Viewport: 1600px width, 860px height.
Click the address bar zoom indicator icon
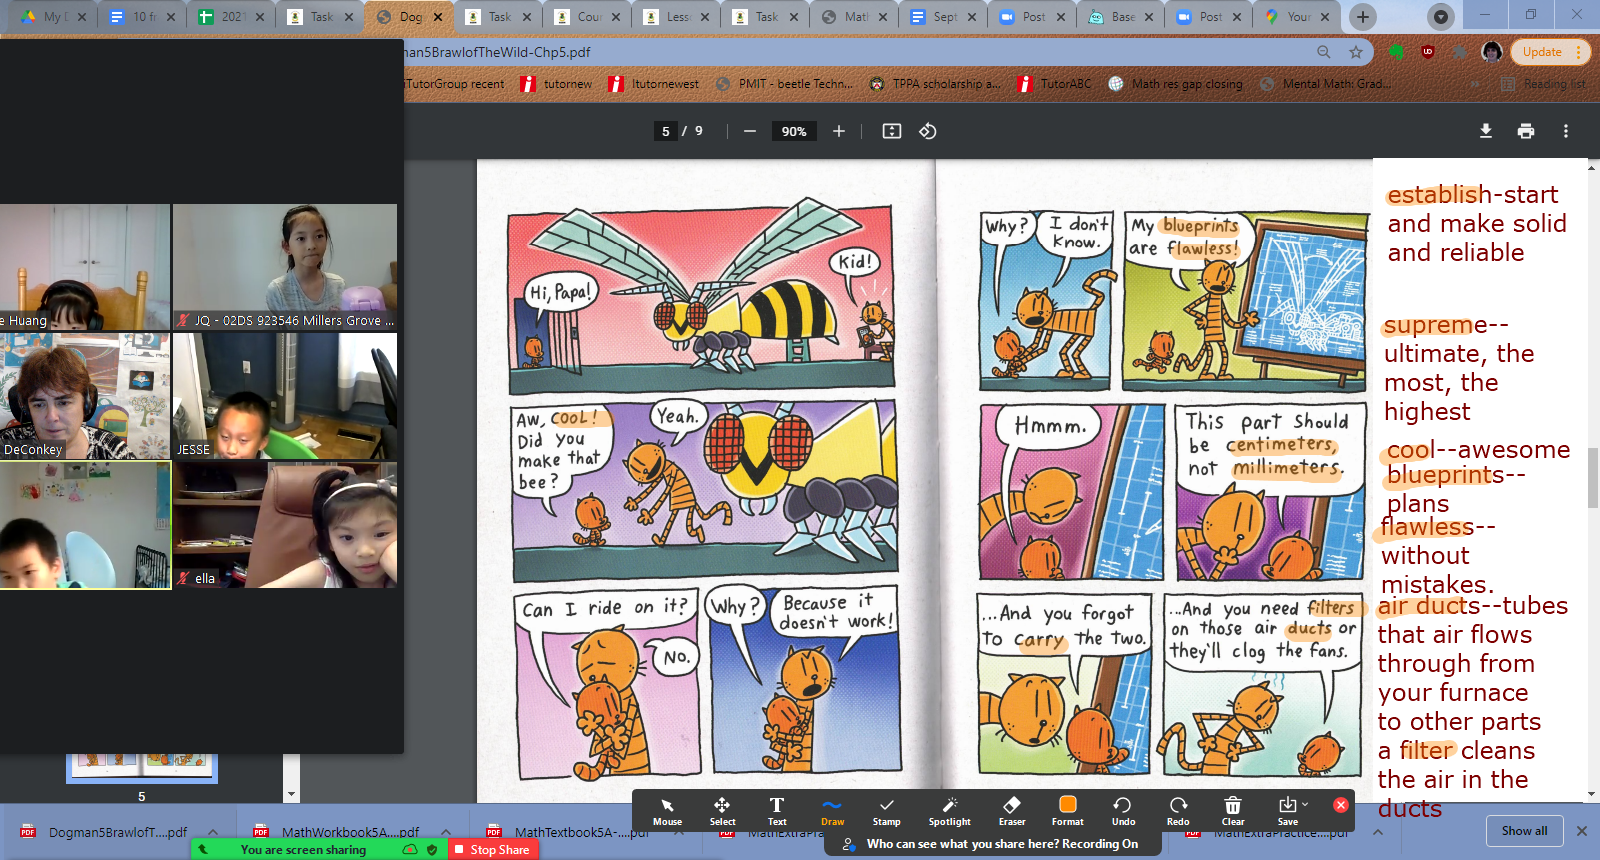(x=1324, y=52)
